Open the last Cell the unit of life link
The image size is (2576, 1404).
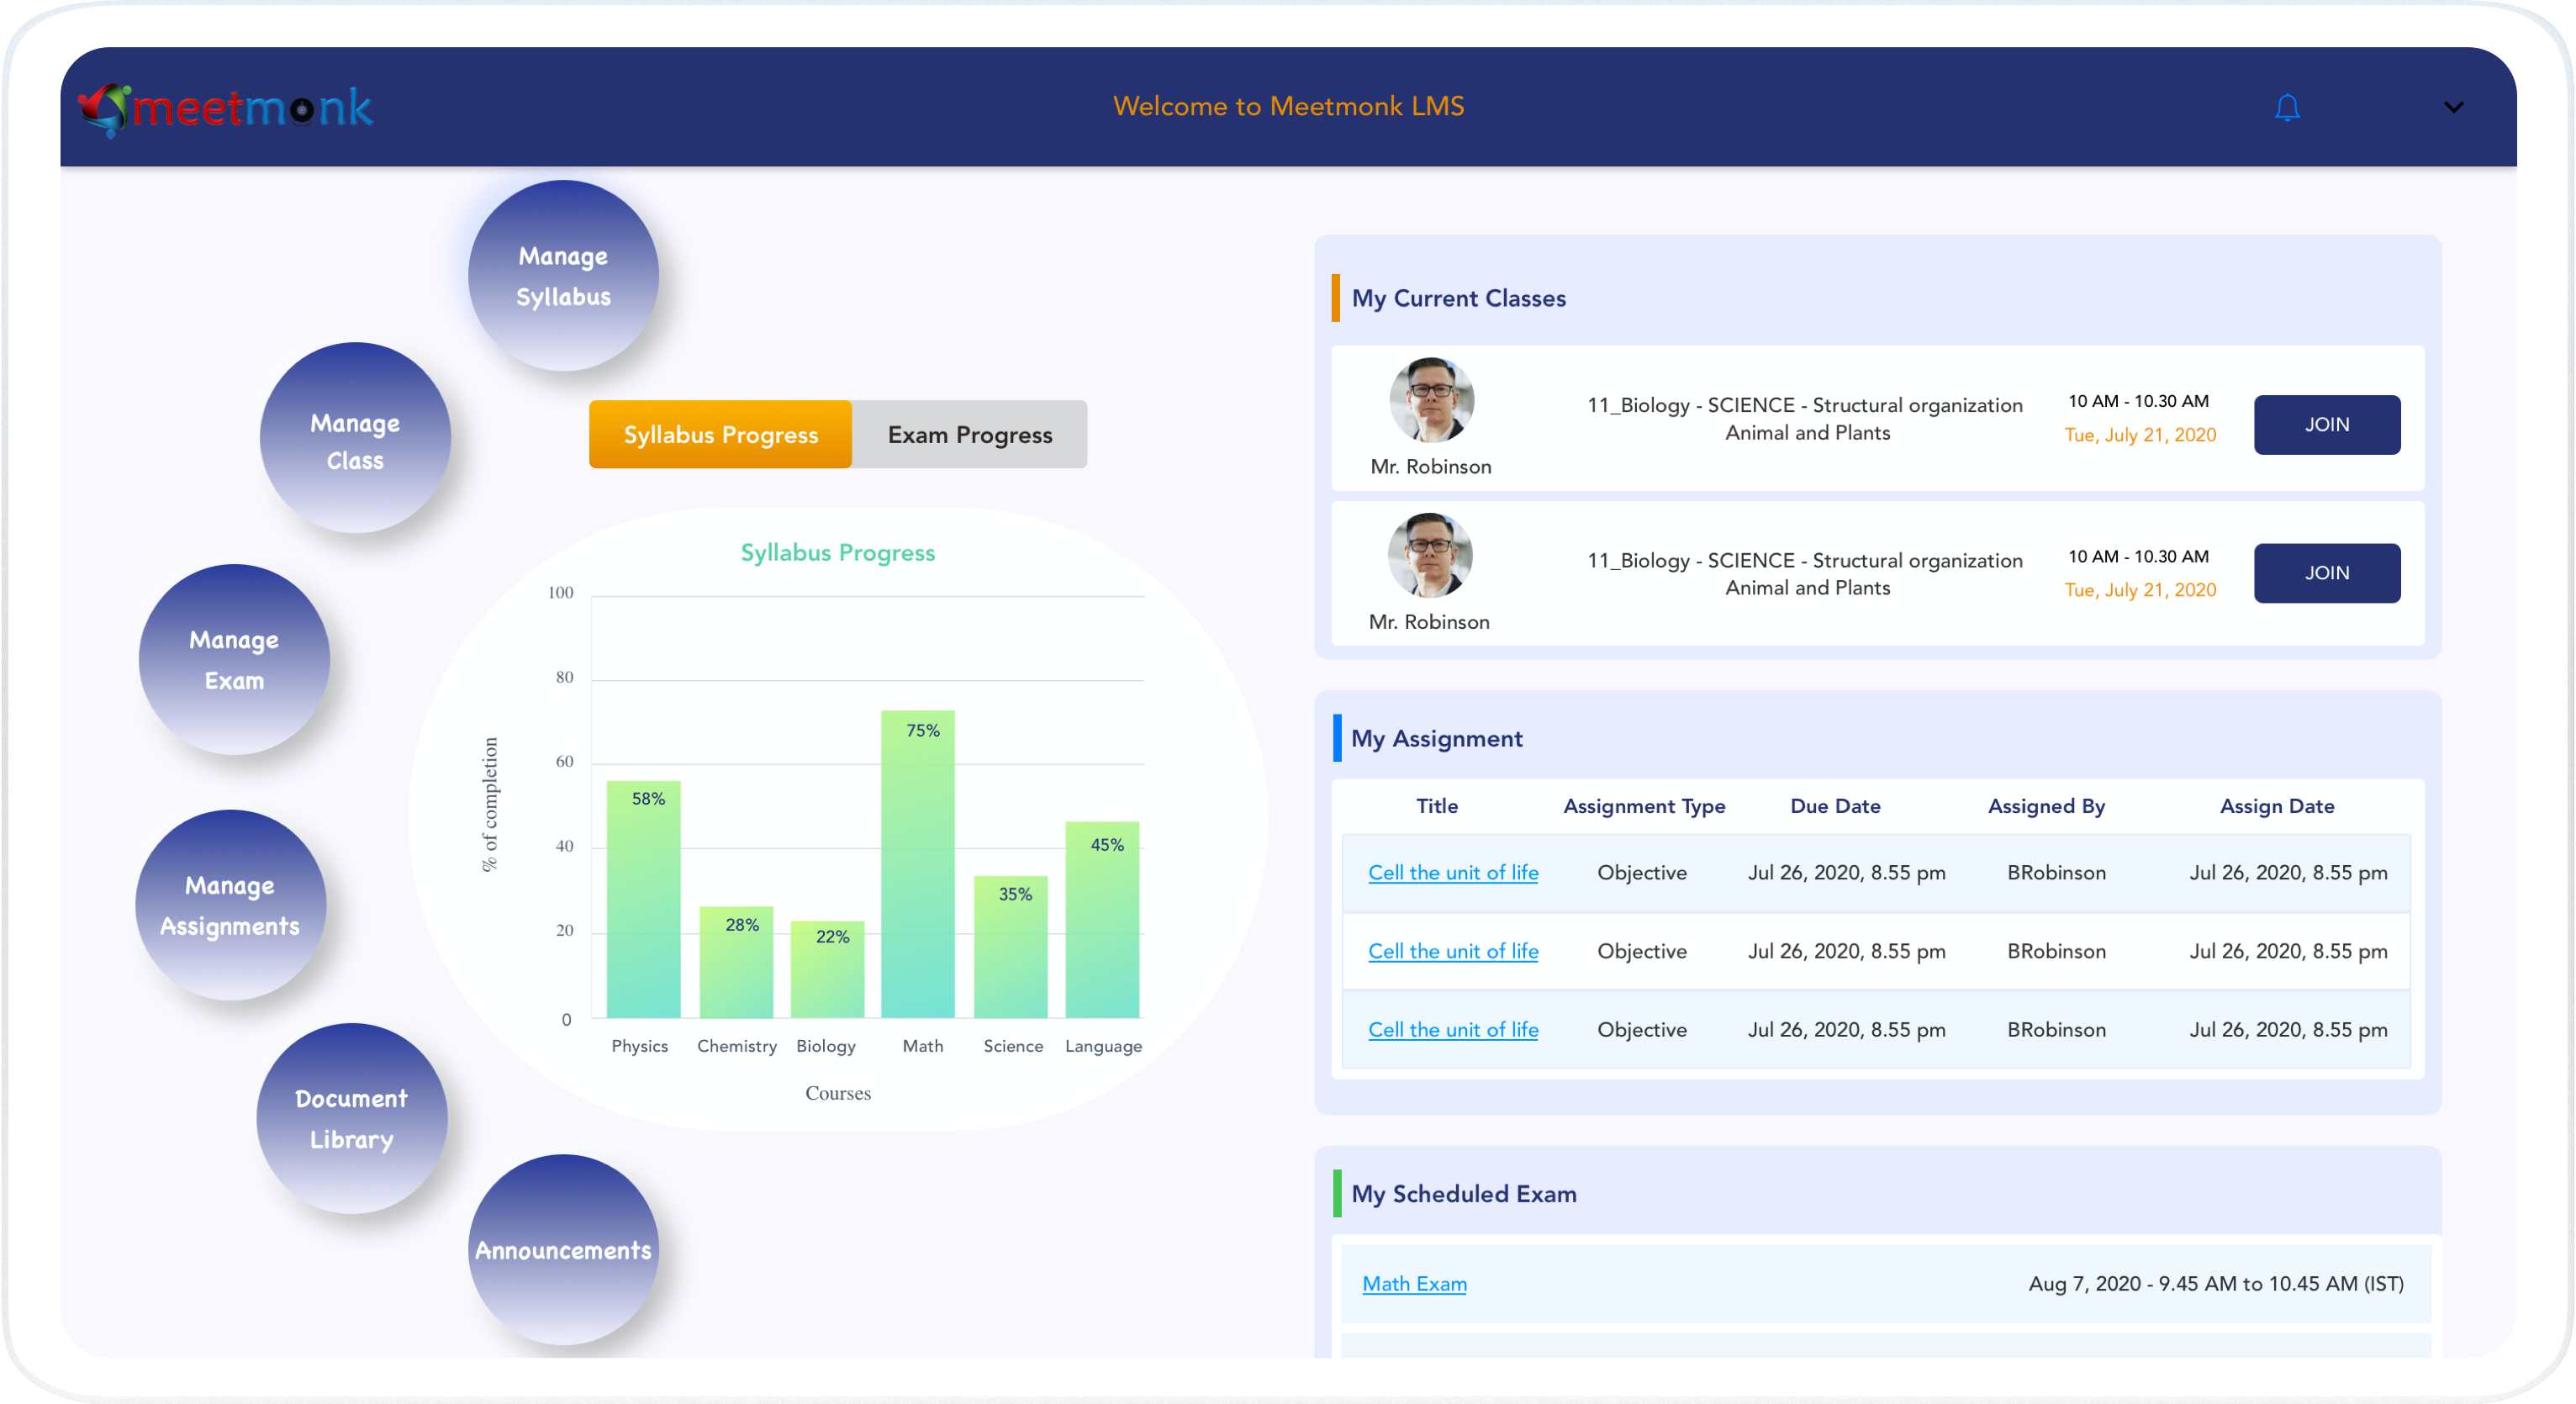1452,1029
